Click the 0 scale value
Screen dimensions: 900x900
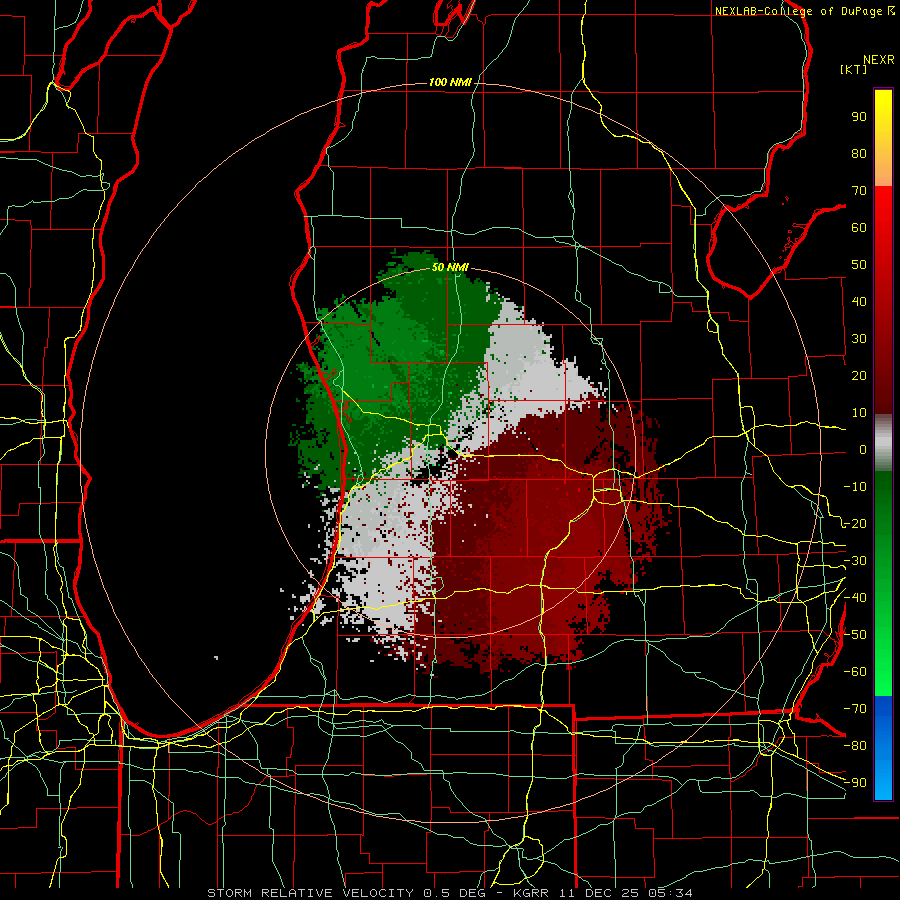coord(863,450)
